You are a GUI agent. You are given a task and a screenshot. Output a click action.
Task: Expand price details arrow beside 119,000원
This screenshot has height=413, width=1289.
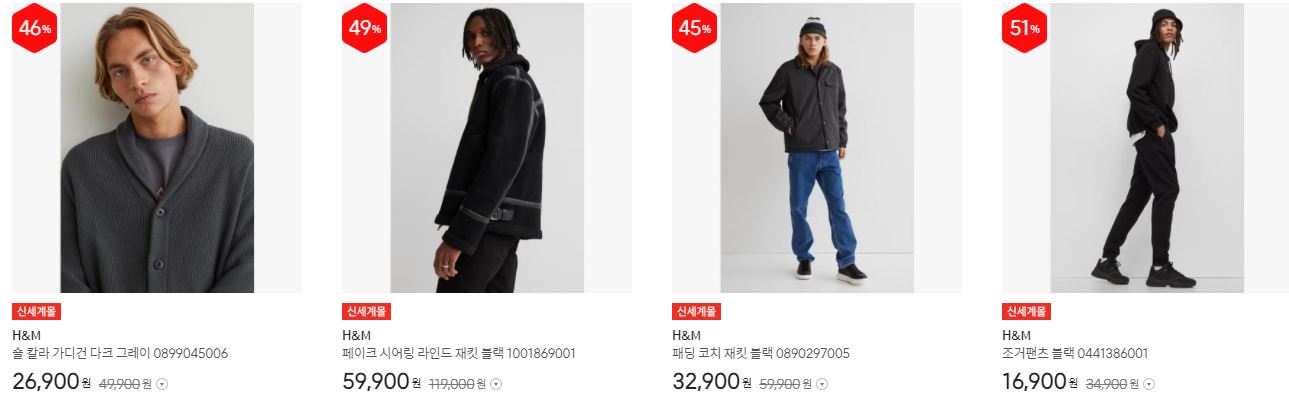(497, 384)
